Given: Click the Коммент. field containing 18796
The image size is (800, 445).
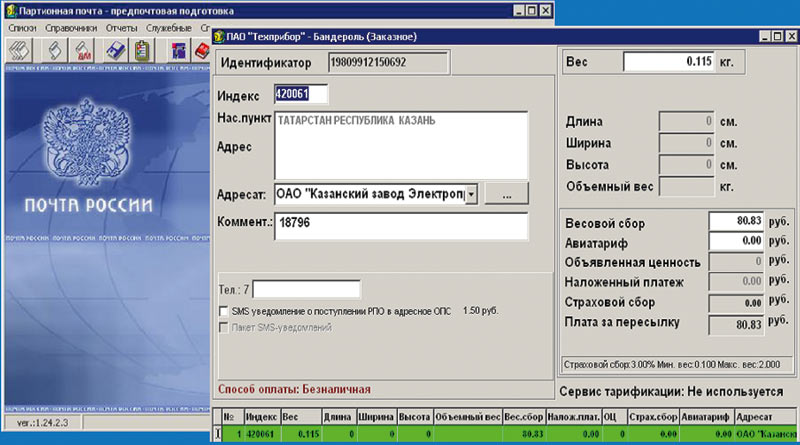Looking at the screenshot, I should tap(401, 226).
